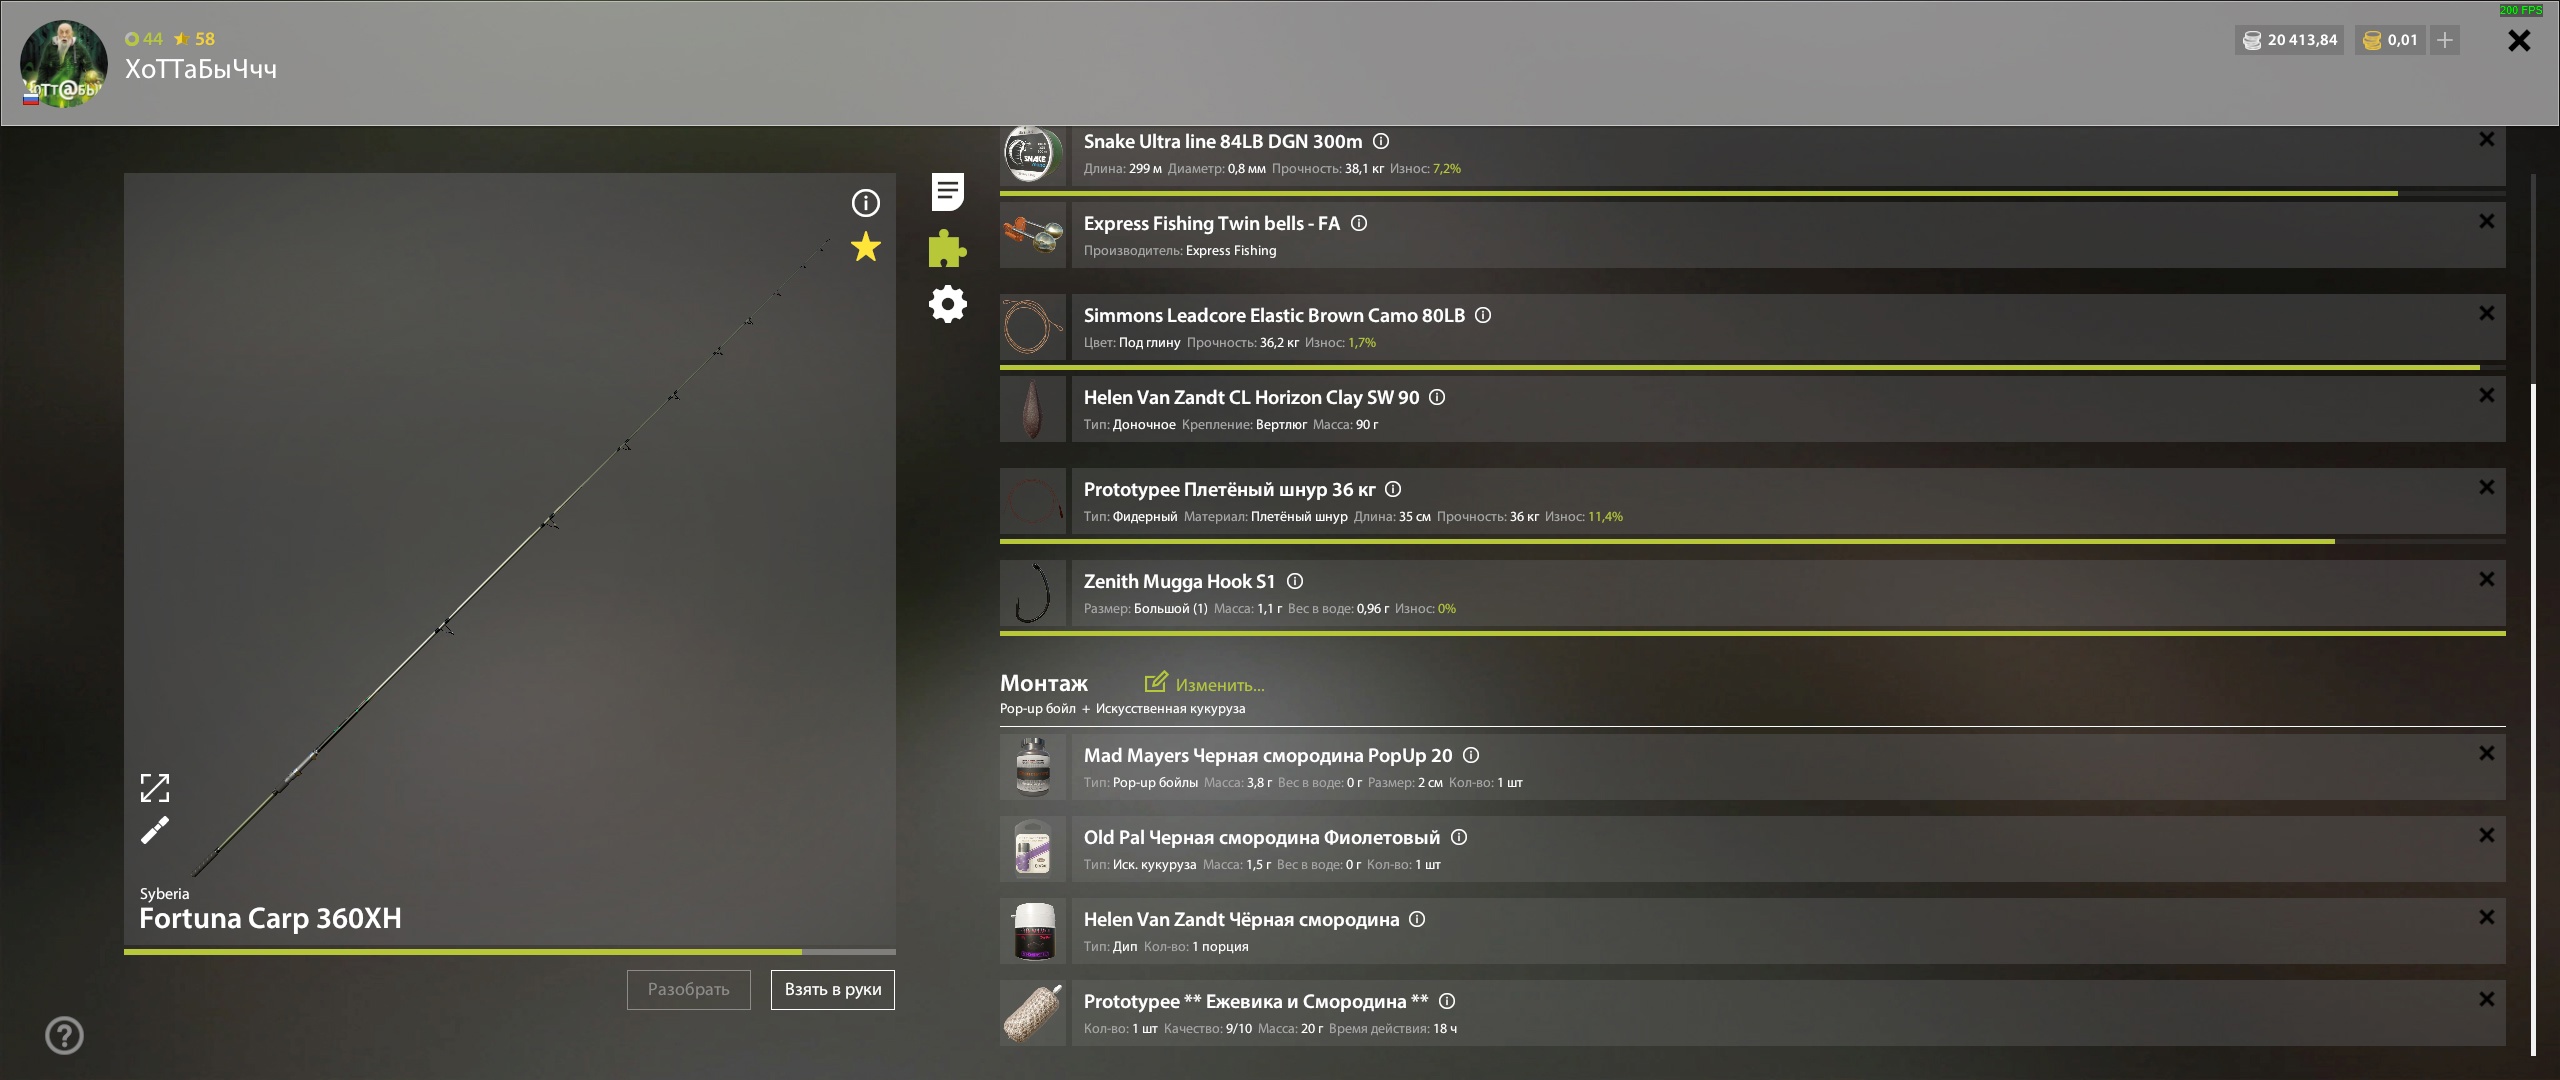This screenshot has width=2560, height=1080.
Task: Click Изменить to edit the rig
Action: point(1205,684)
